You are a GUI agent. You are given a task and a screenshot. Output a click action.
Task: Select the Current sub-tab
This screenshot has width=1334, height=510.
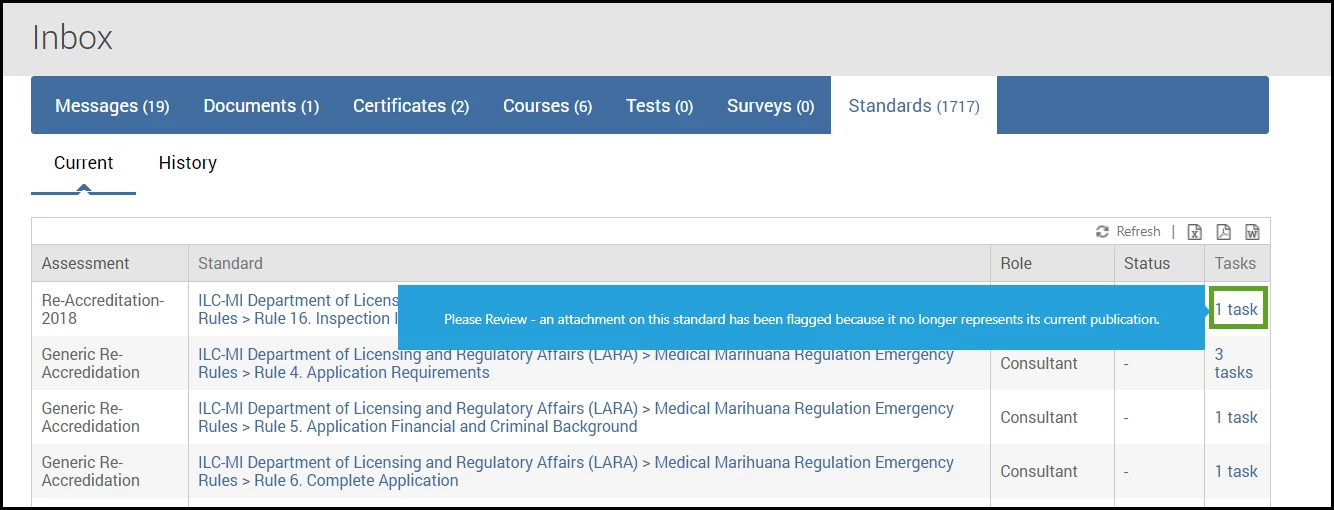(x=84, y=163)
